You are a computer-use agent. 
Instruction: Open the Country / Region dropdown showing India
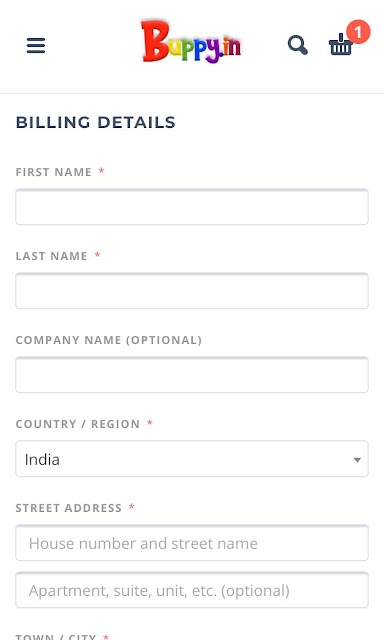[192, 459]
